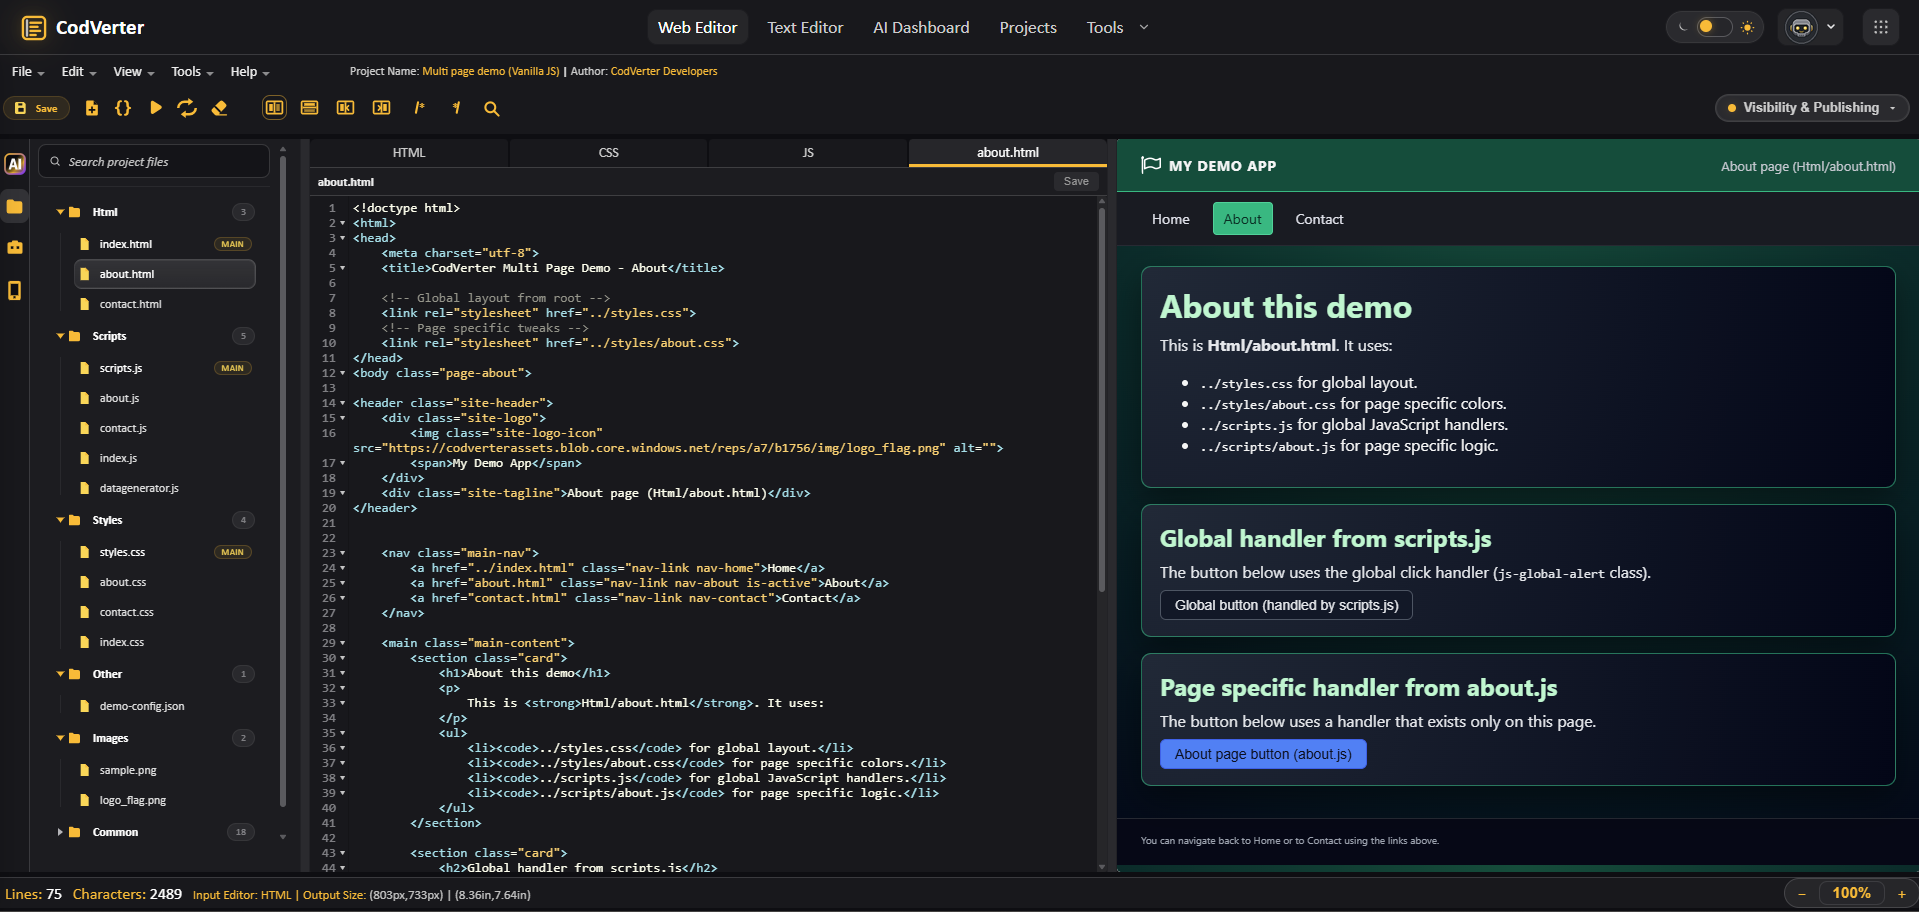Click the eraser clear icon
Image resolution: width=1919 pixels, height=912 pixels.
[219, 108]
